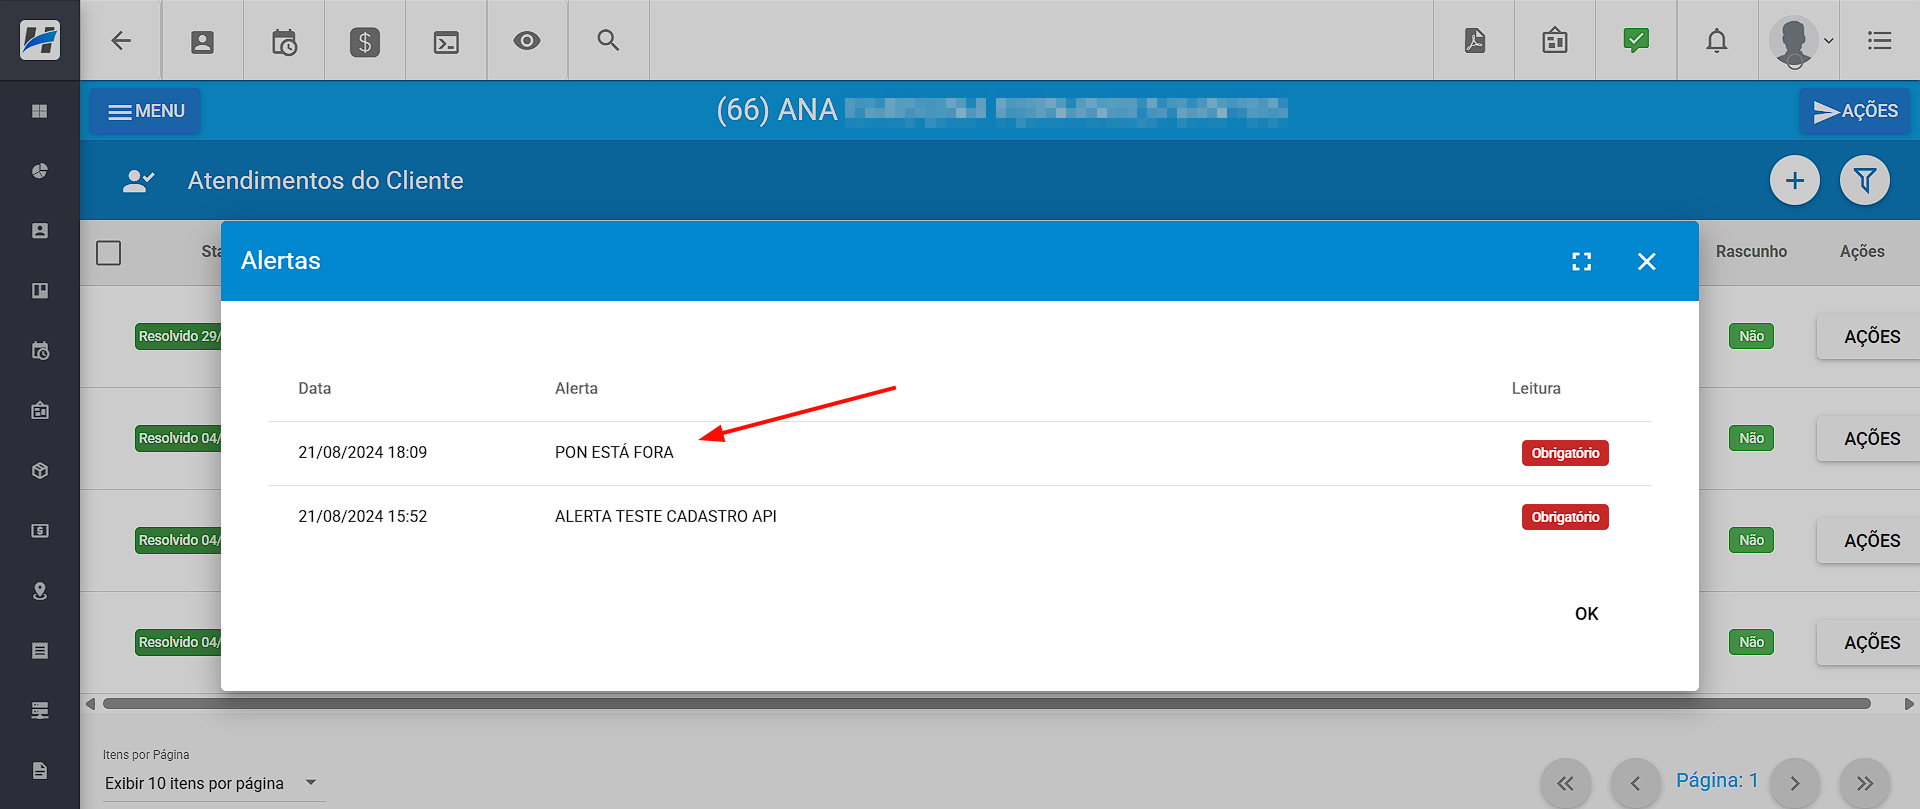The height and width of the screenshot is (809, 1920).
Task: Click the Data column header in Alertas
Action: 315,389
